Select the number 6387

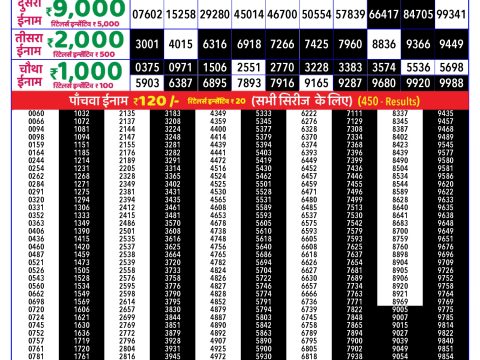coord(181,83)
